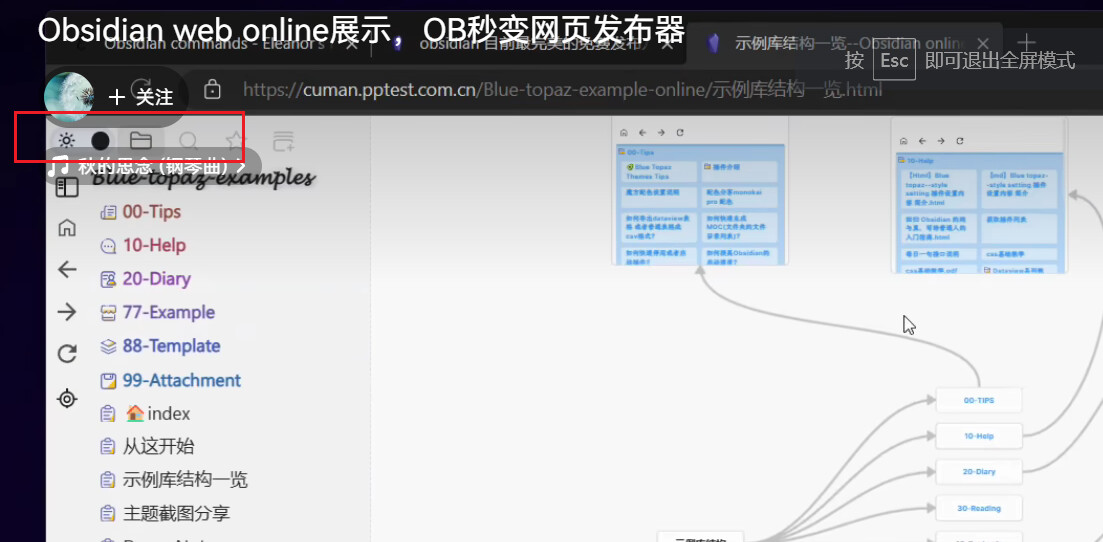Go to home using the sidebar house icon
1103x542 pixels.
click(67, 227)
